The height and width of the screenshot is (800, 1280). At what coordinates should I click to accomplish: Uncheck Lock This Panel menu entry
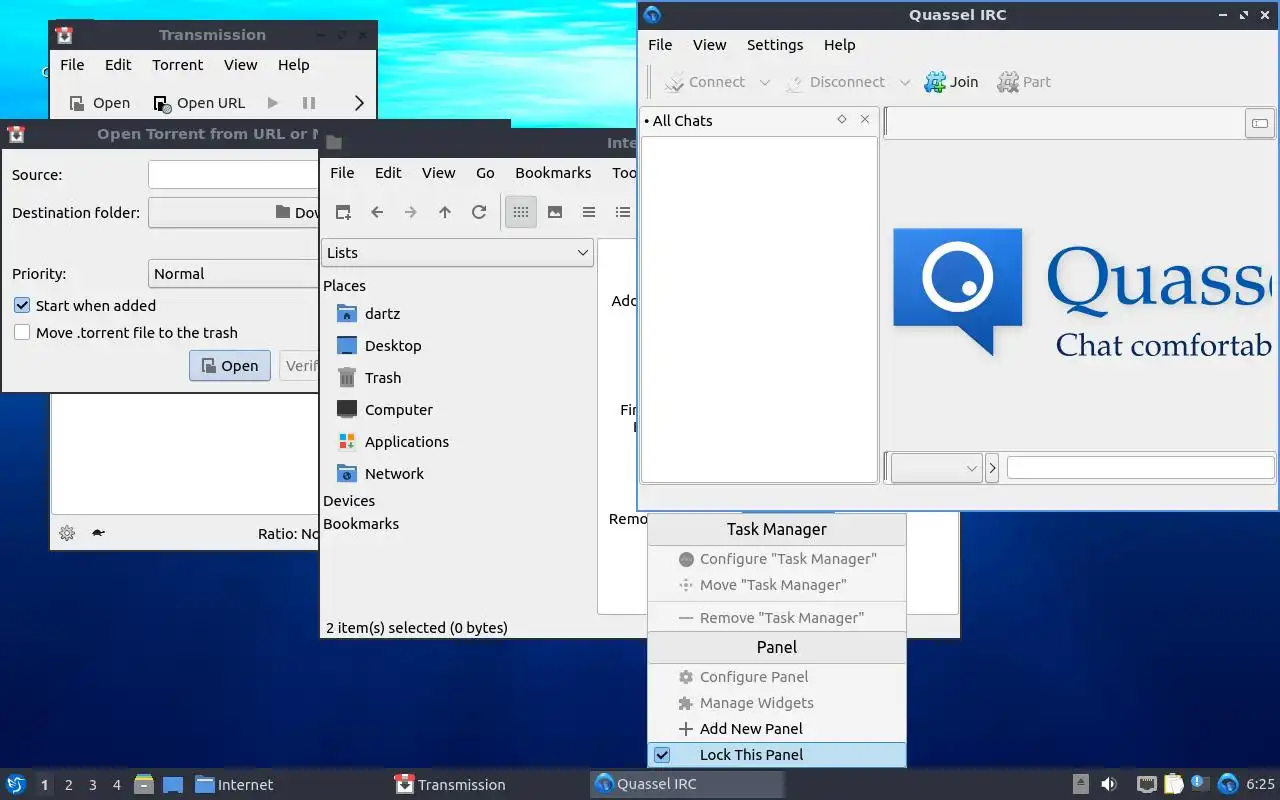pyautogui.click(x=777, y=755)
